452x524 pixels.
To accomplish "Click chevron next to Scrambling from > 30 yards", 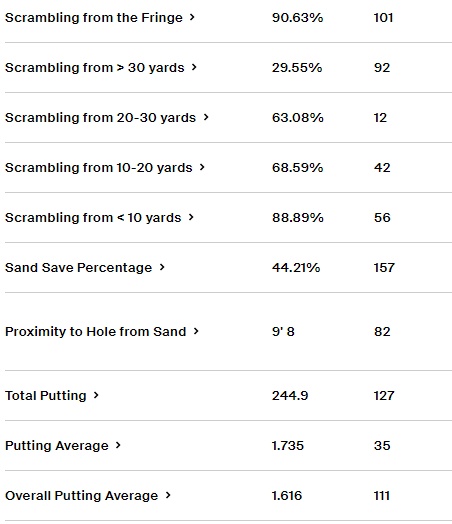I will click(x=194, y=67).
